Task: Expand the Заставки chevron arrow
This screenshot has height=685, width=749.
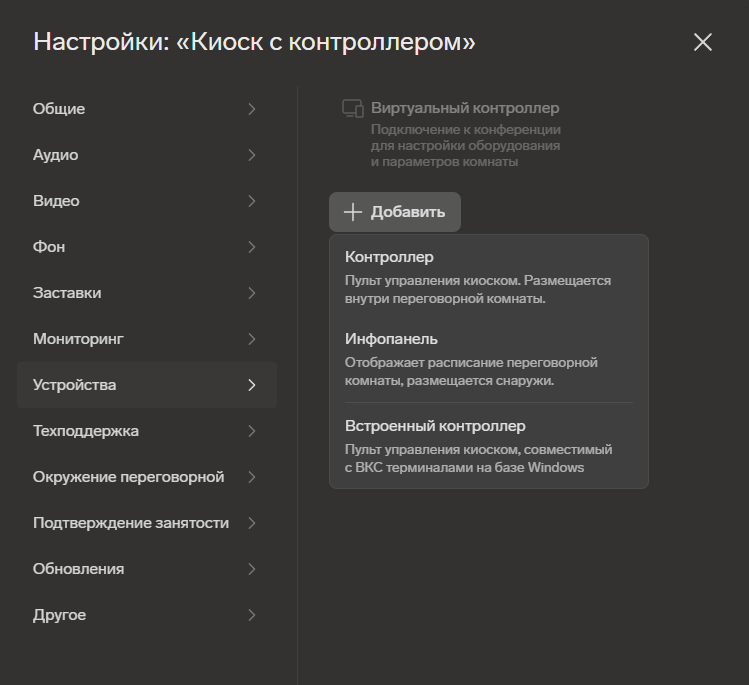Action: click(251, 293)
